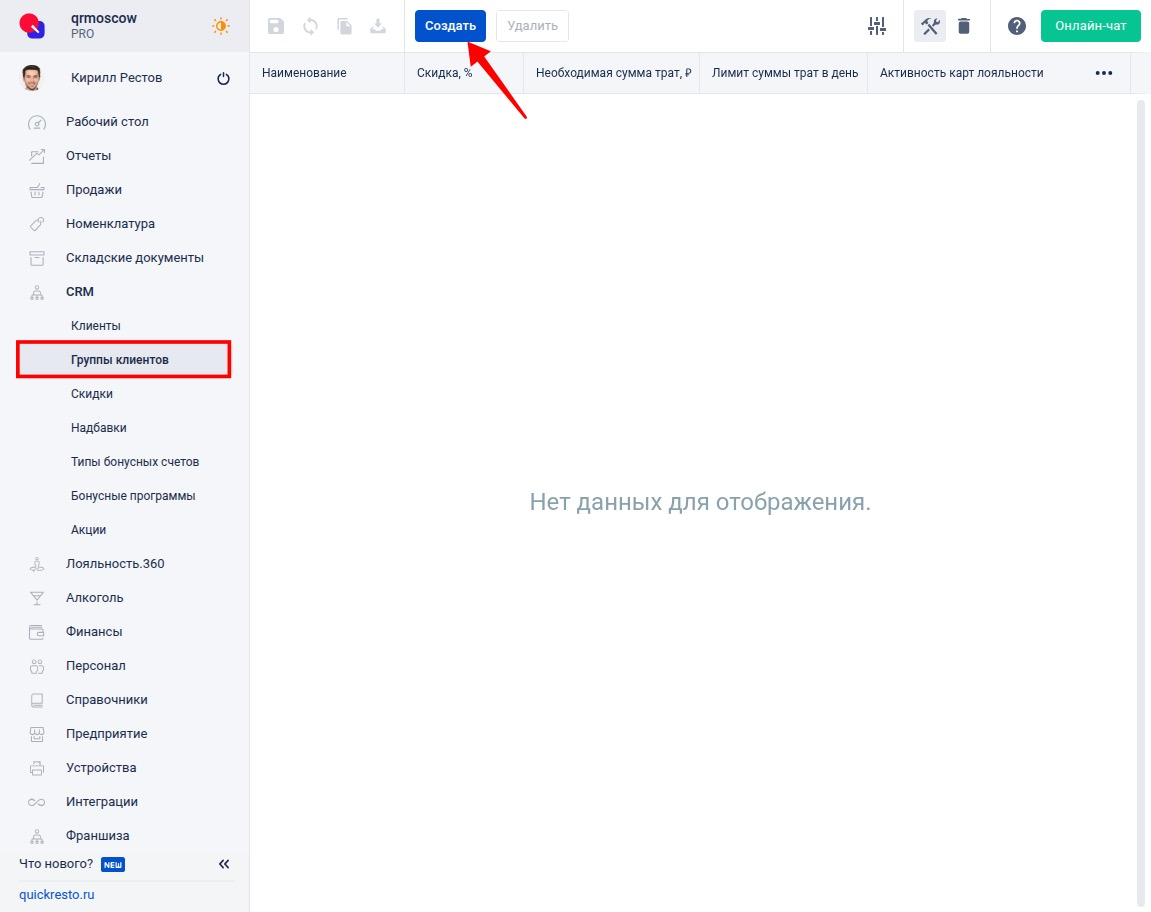The width and height of the screenshot is (1151, 912).
Task: Open Что нового? with the NEW badge
Action: point(56,863)
